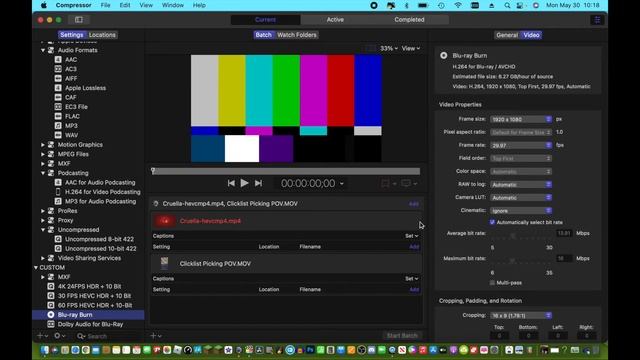Collapse the Audio Formats group
640x360 pixels.
pos(43,50)
